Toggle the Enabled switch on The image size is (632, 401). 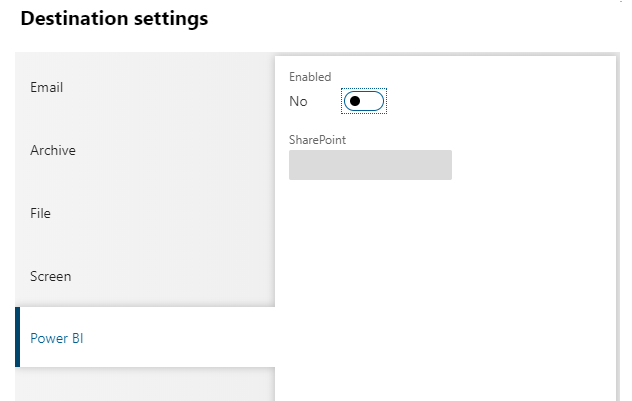coord(364,101)
